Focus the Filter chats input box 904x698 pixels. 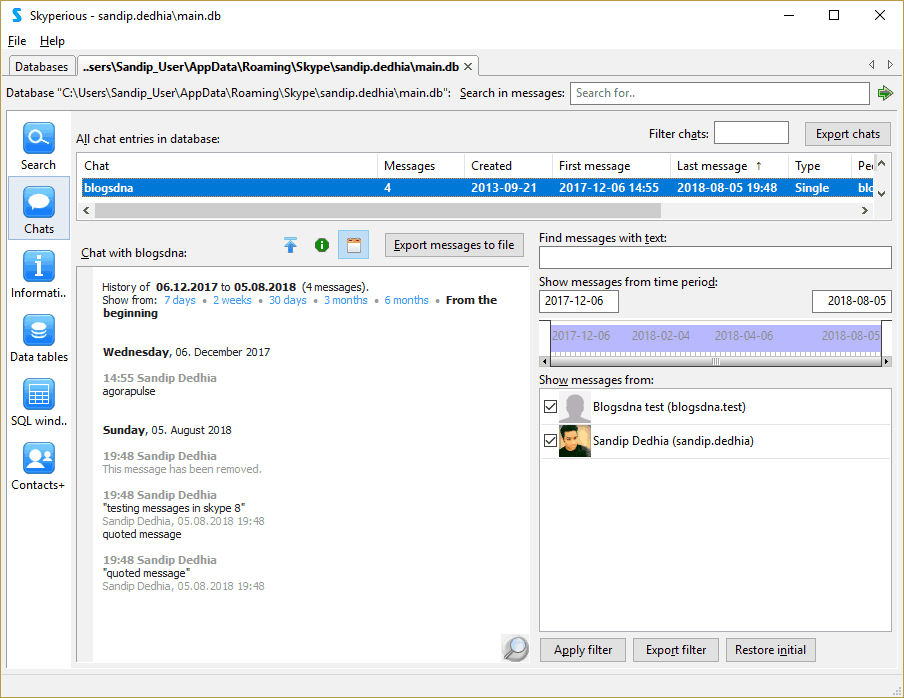coord(751,133)
